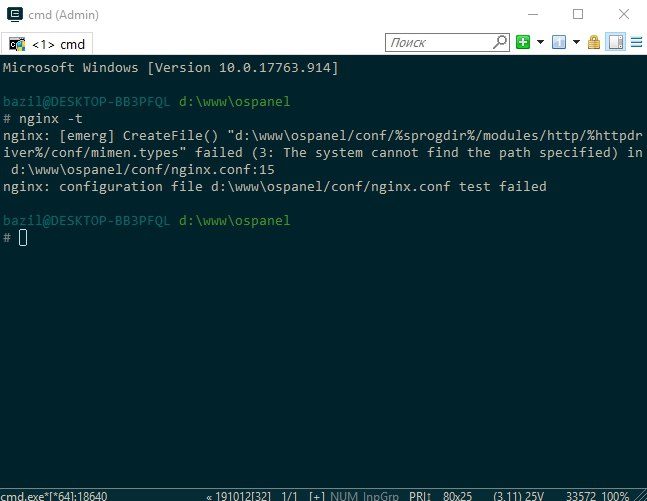
Task: Click status bar 'PRI' priority indicator
Action: point(420,496)
